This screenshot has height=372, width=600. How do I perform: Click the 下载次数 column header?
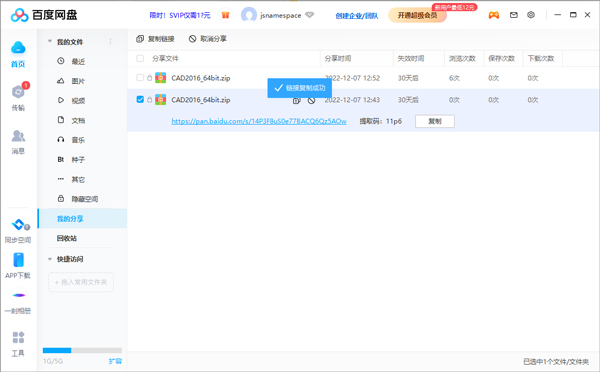pyautogui.click(x=541, y=59)
